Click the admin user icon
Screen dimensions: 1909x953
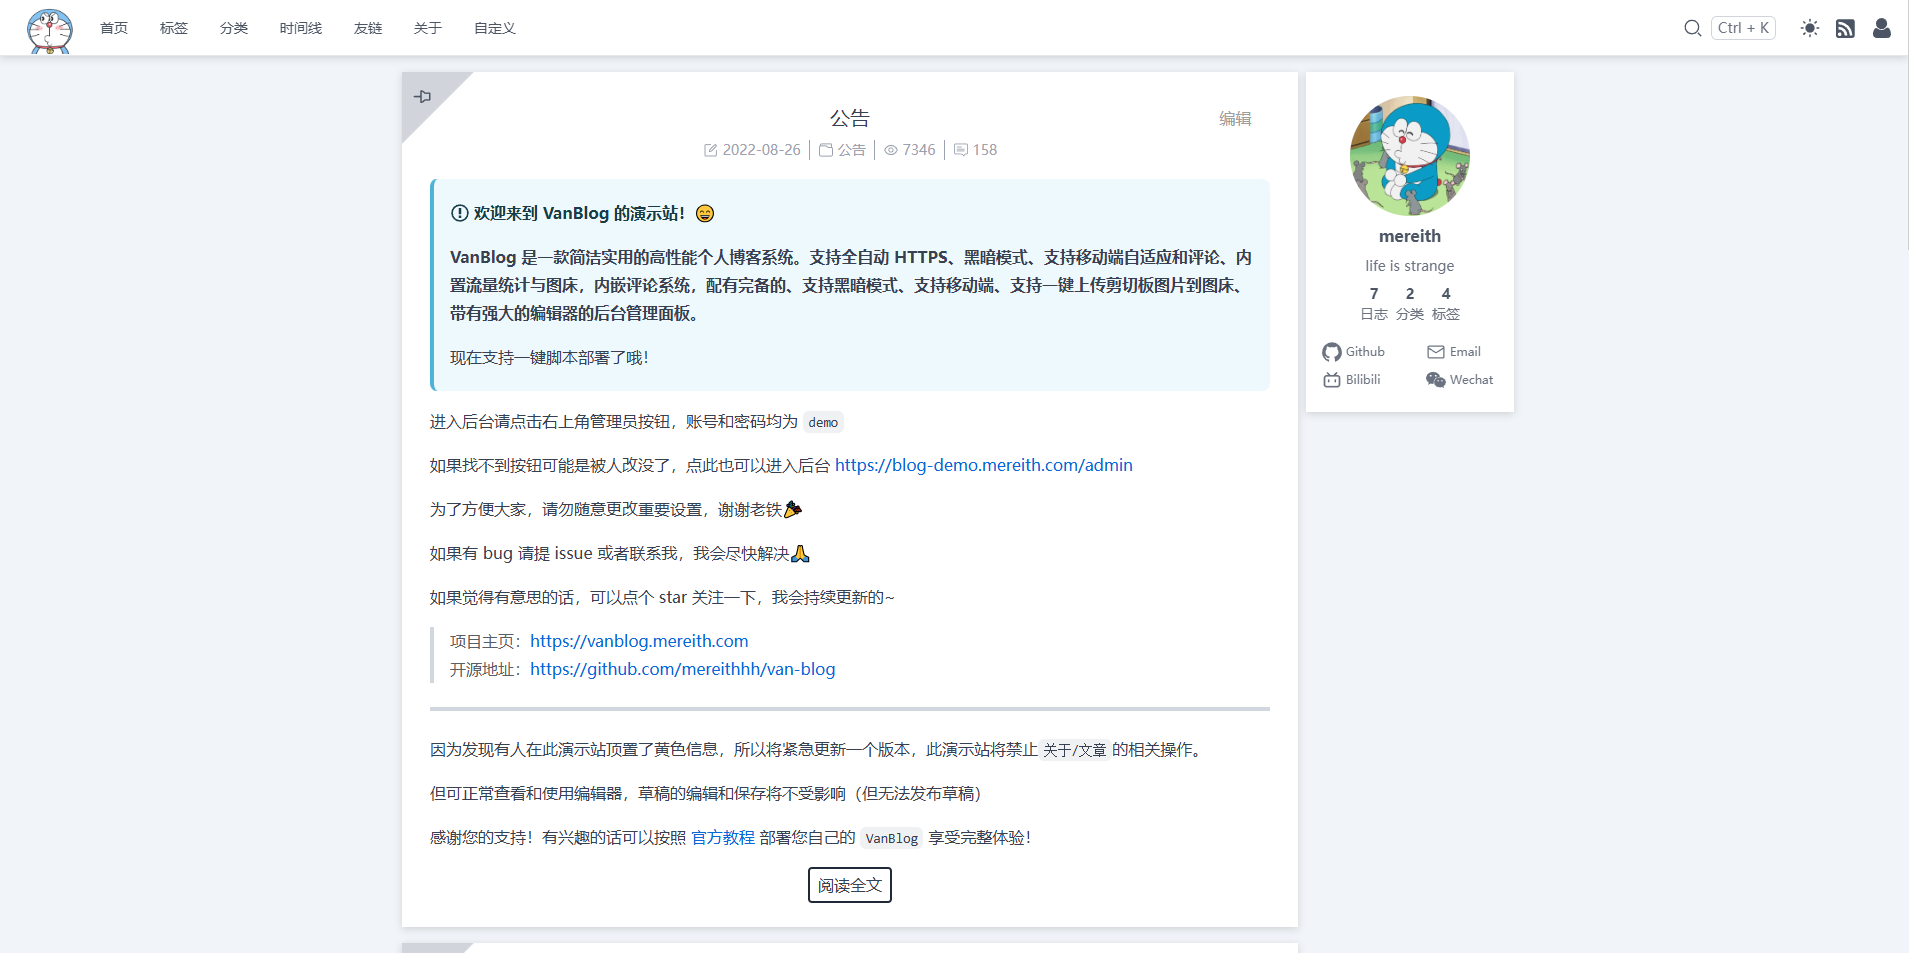[1881, 28]
